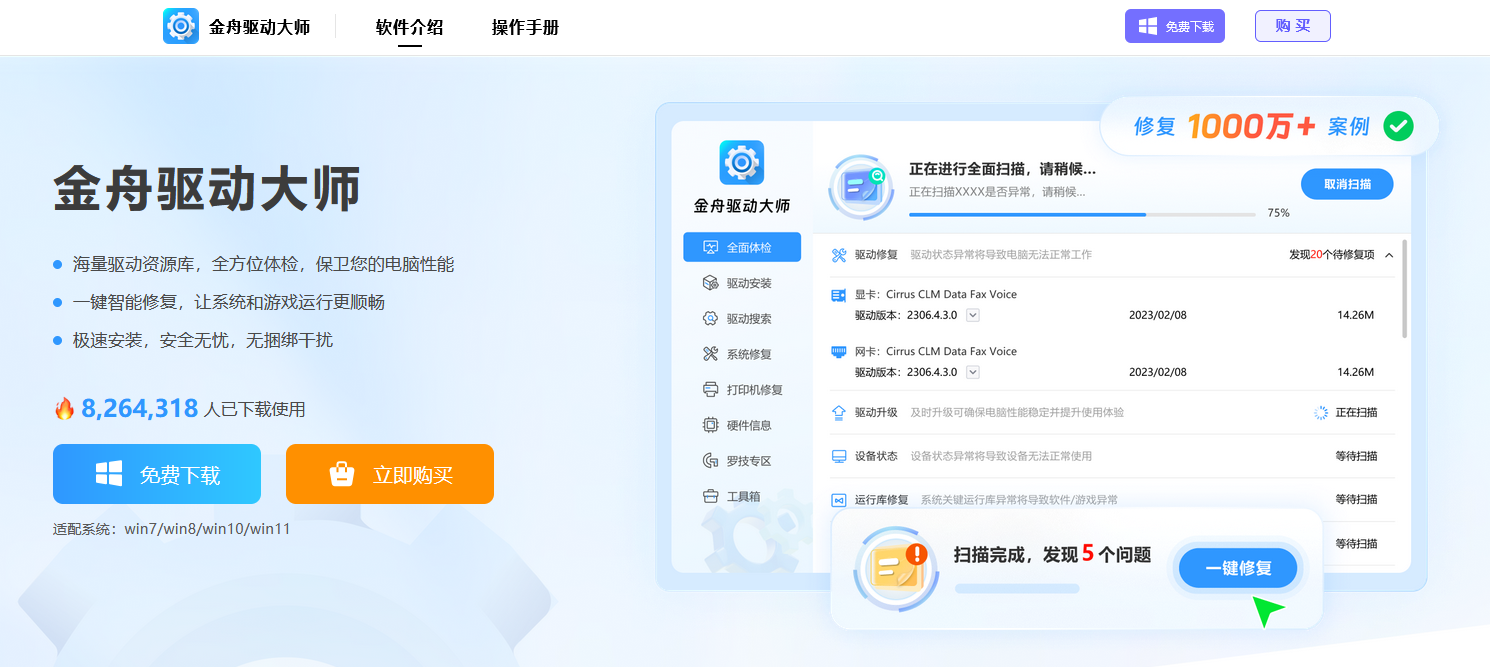Click the 75% progress label

coord(1278,213)
